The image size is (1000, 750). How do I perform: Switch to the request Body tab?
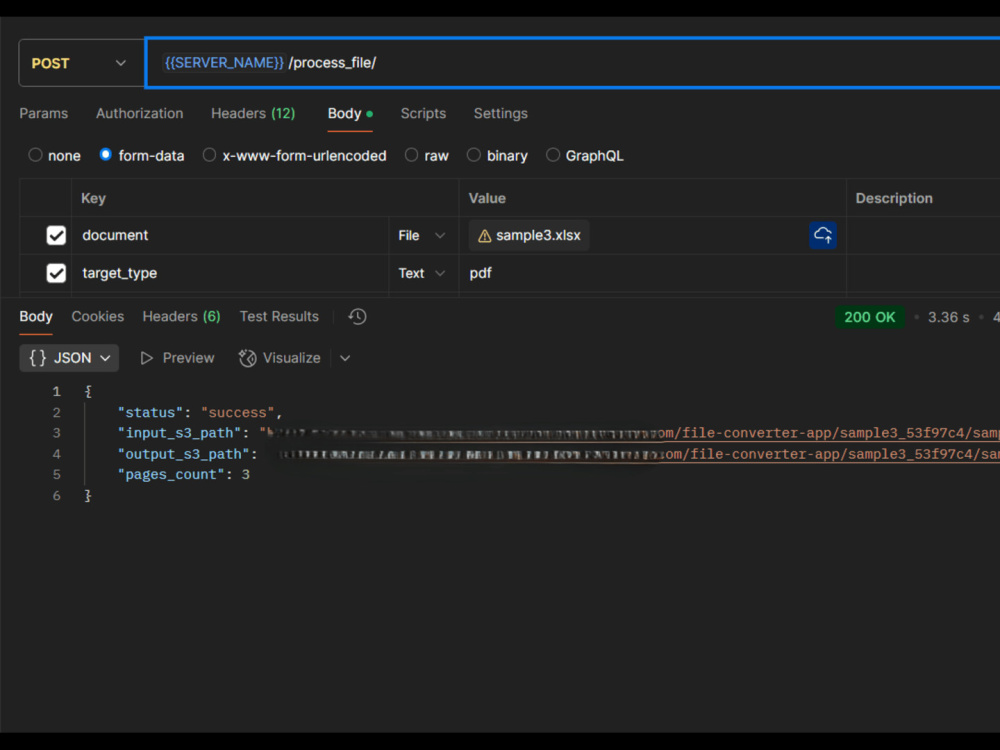349,114
